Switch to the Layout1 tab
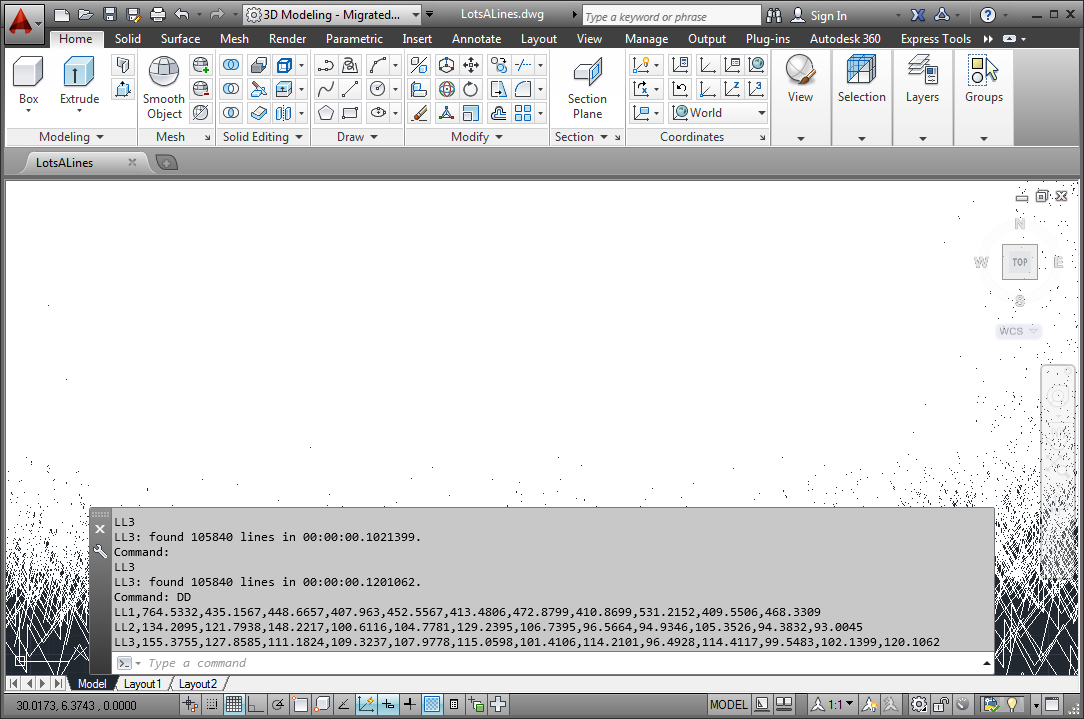Image resolution: width=1084 pixels, height=719 pixels. point(142,684)
